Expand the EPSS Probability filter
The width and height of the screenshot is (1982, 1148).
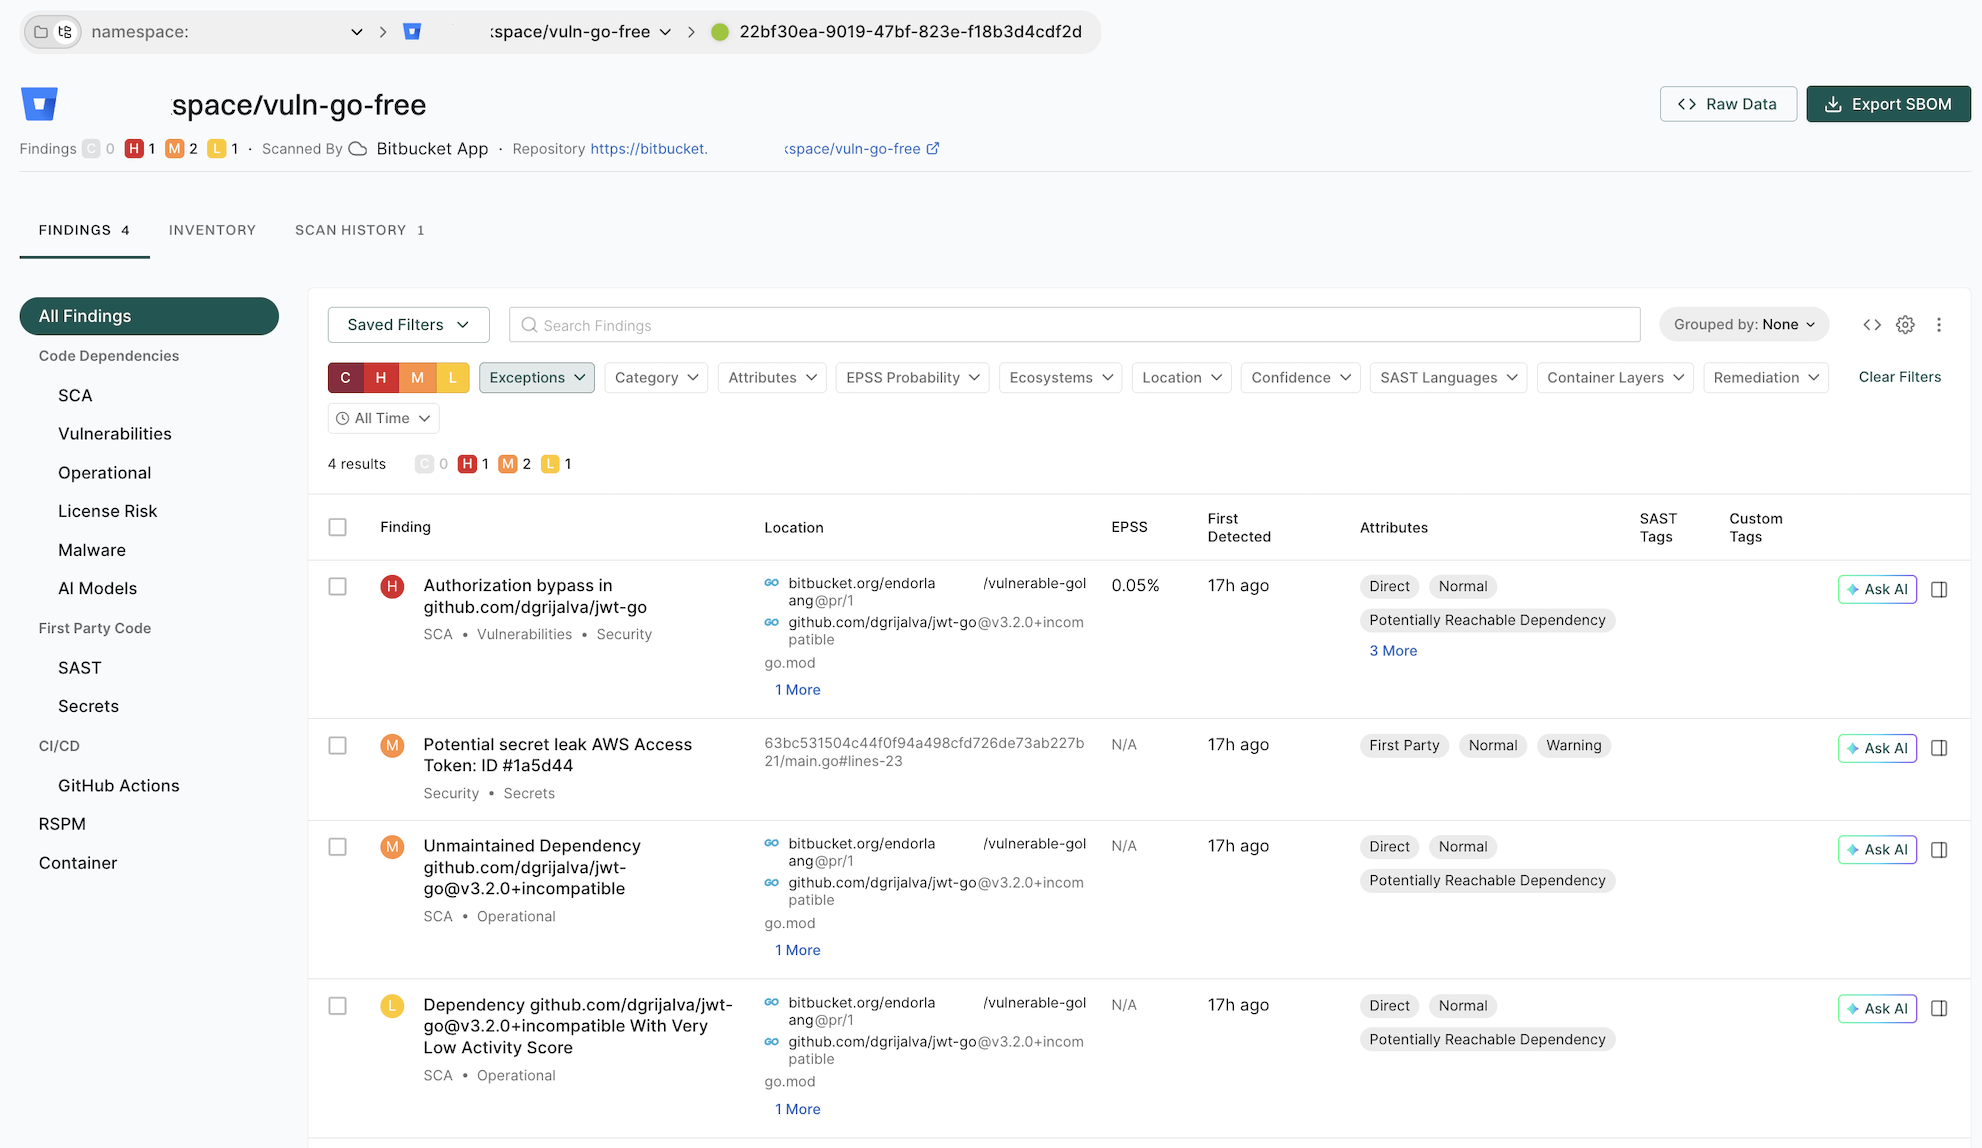pos(912,378)
